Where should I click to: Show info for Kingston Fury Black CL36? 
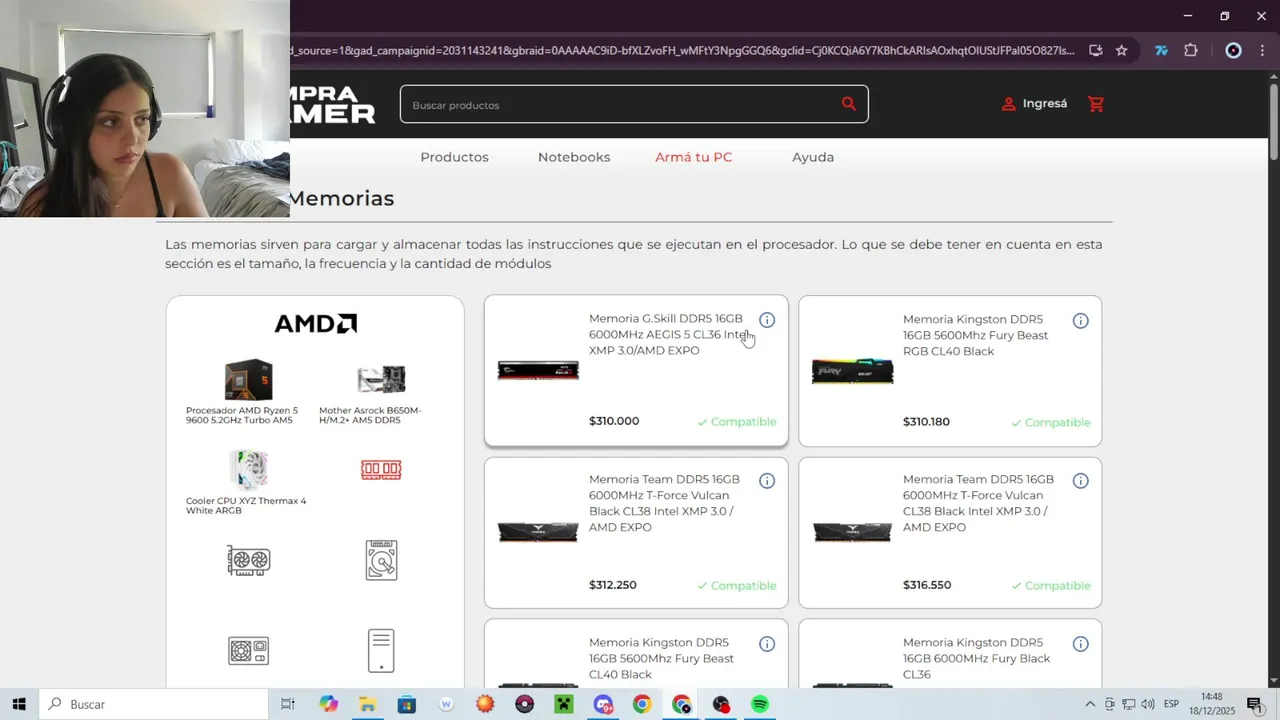tap(1081, 644)
